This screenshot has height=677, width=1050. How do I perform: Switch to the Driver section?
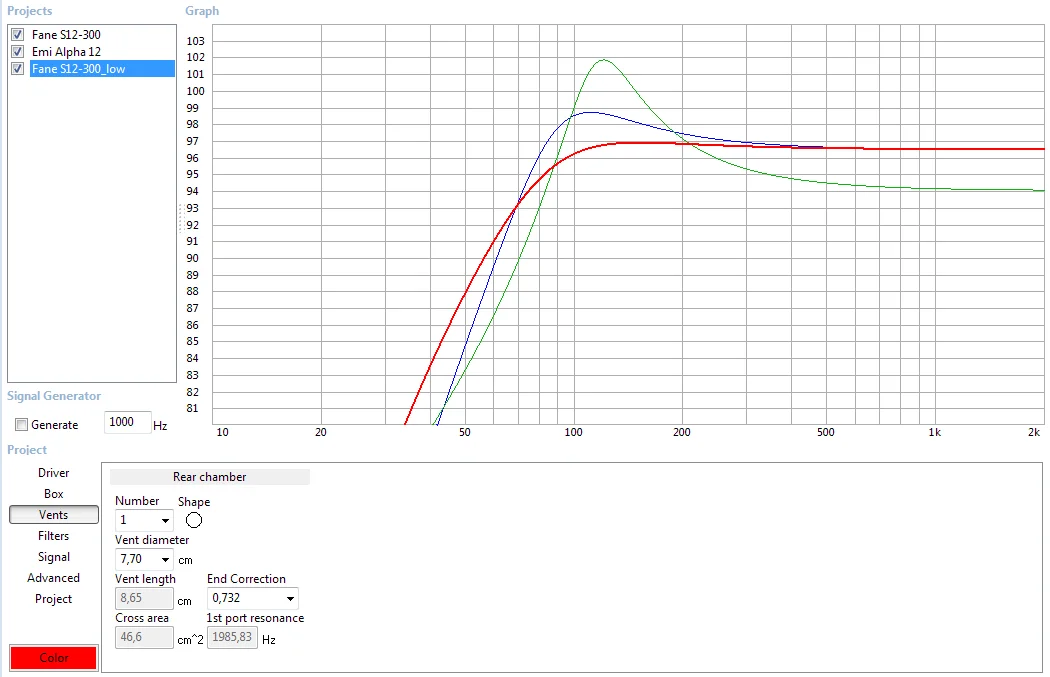tap(54, 473)
